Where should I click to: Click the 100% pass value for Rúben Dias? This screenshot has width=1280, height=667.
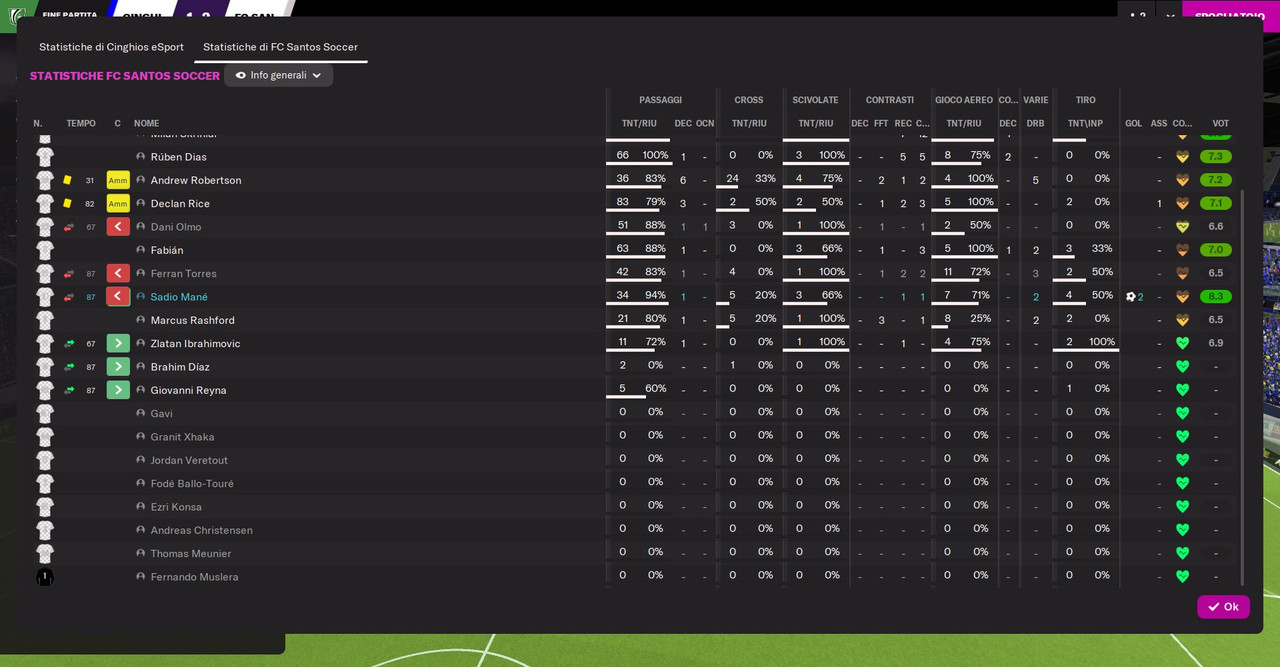[x=655, y=155]
